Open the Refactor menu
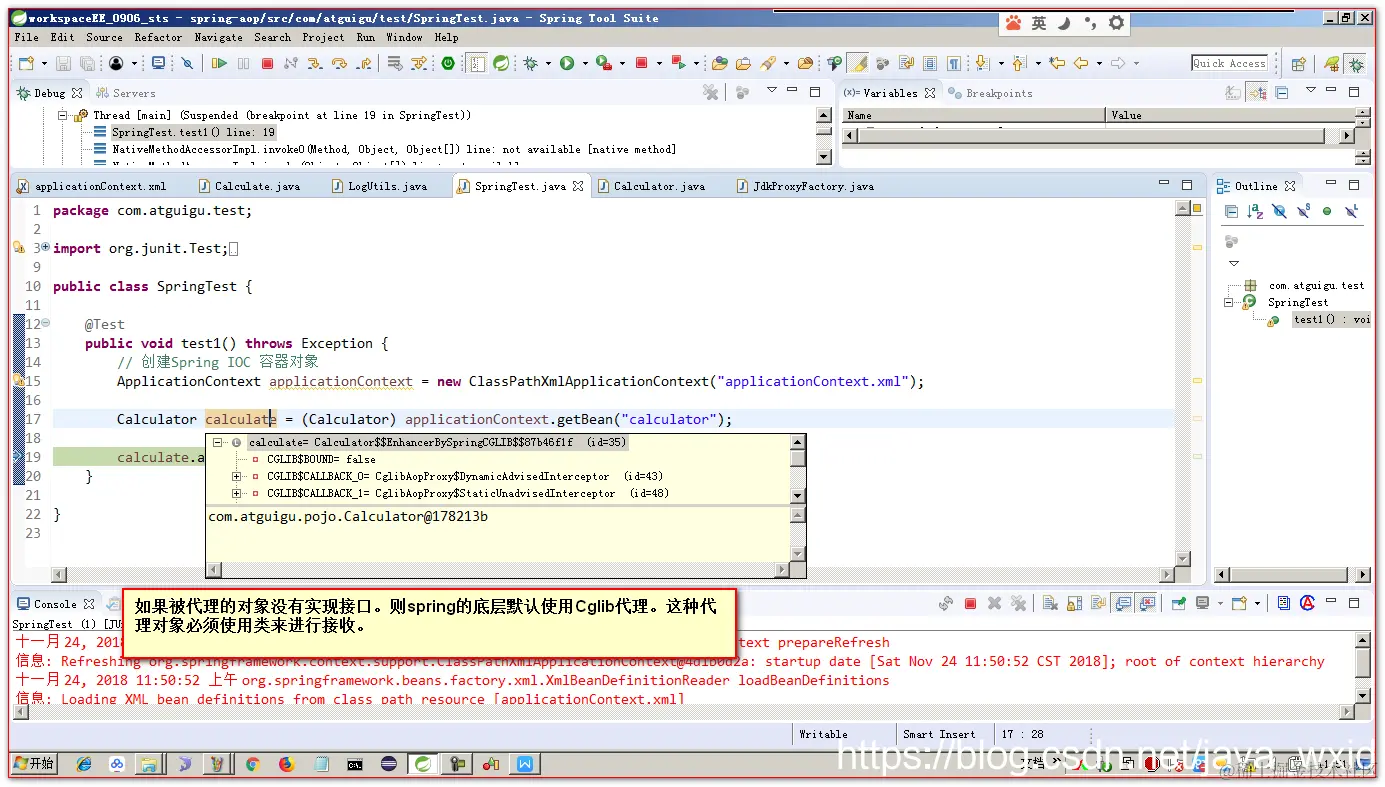 pyautogui.click(x=158, y=37)
